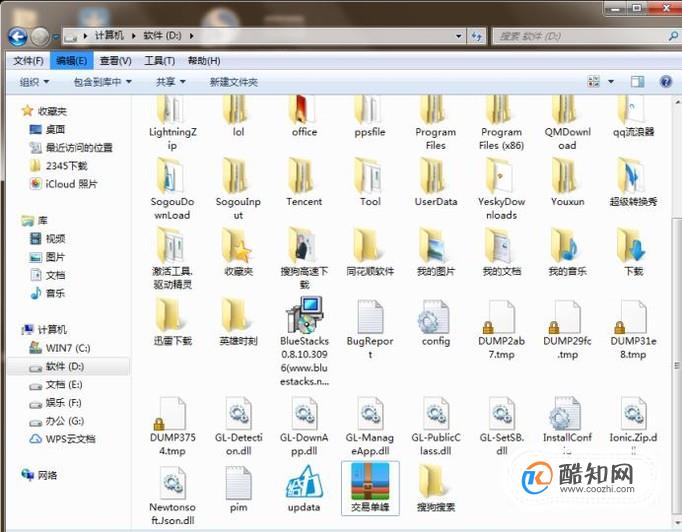The image size is (682, 532).
Task: Open the 包含到库中 dropdown
Action: [102, 82]
